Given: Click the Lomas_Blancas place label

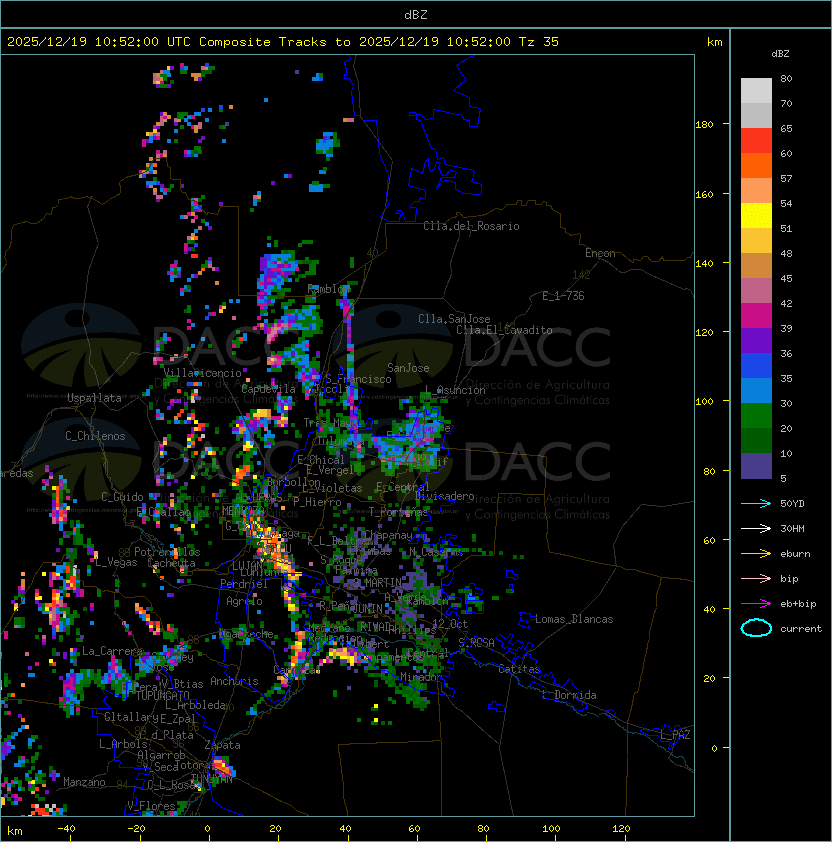Looking at the screenshot, I should [574, 619].
